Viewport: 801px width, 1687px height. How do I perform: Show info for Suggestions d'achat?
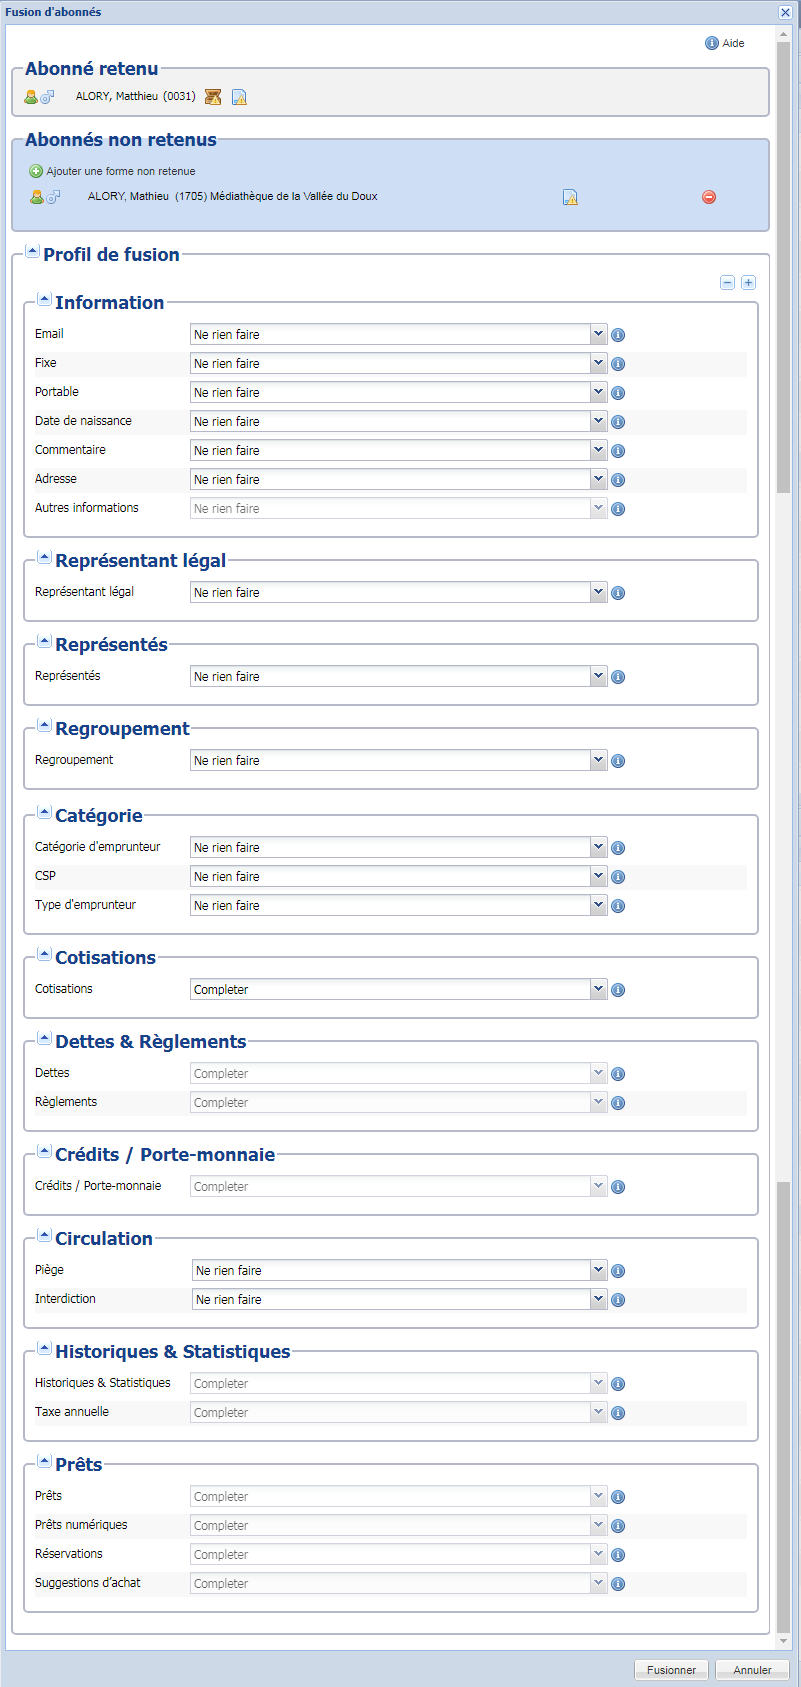(618, 1584)
